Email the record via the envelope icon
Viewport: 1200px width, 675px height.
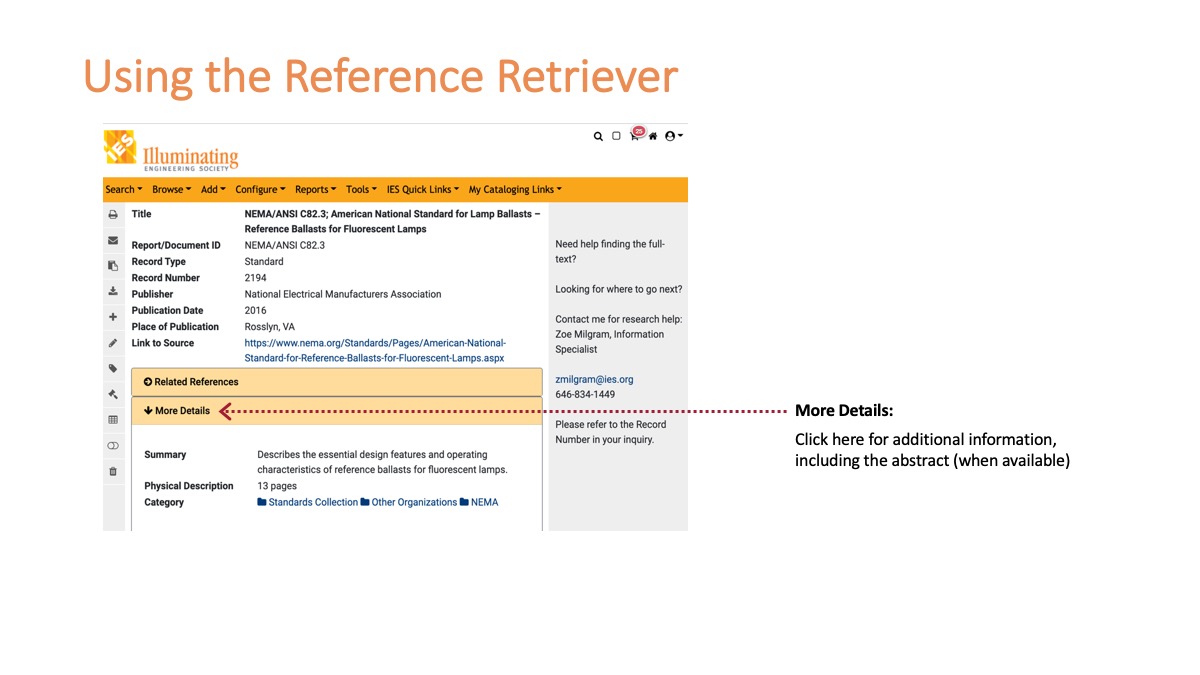click(113, 241)
